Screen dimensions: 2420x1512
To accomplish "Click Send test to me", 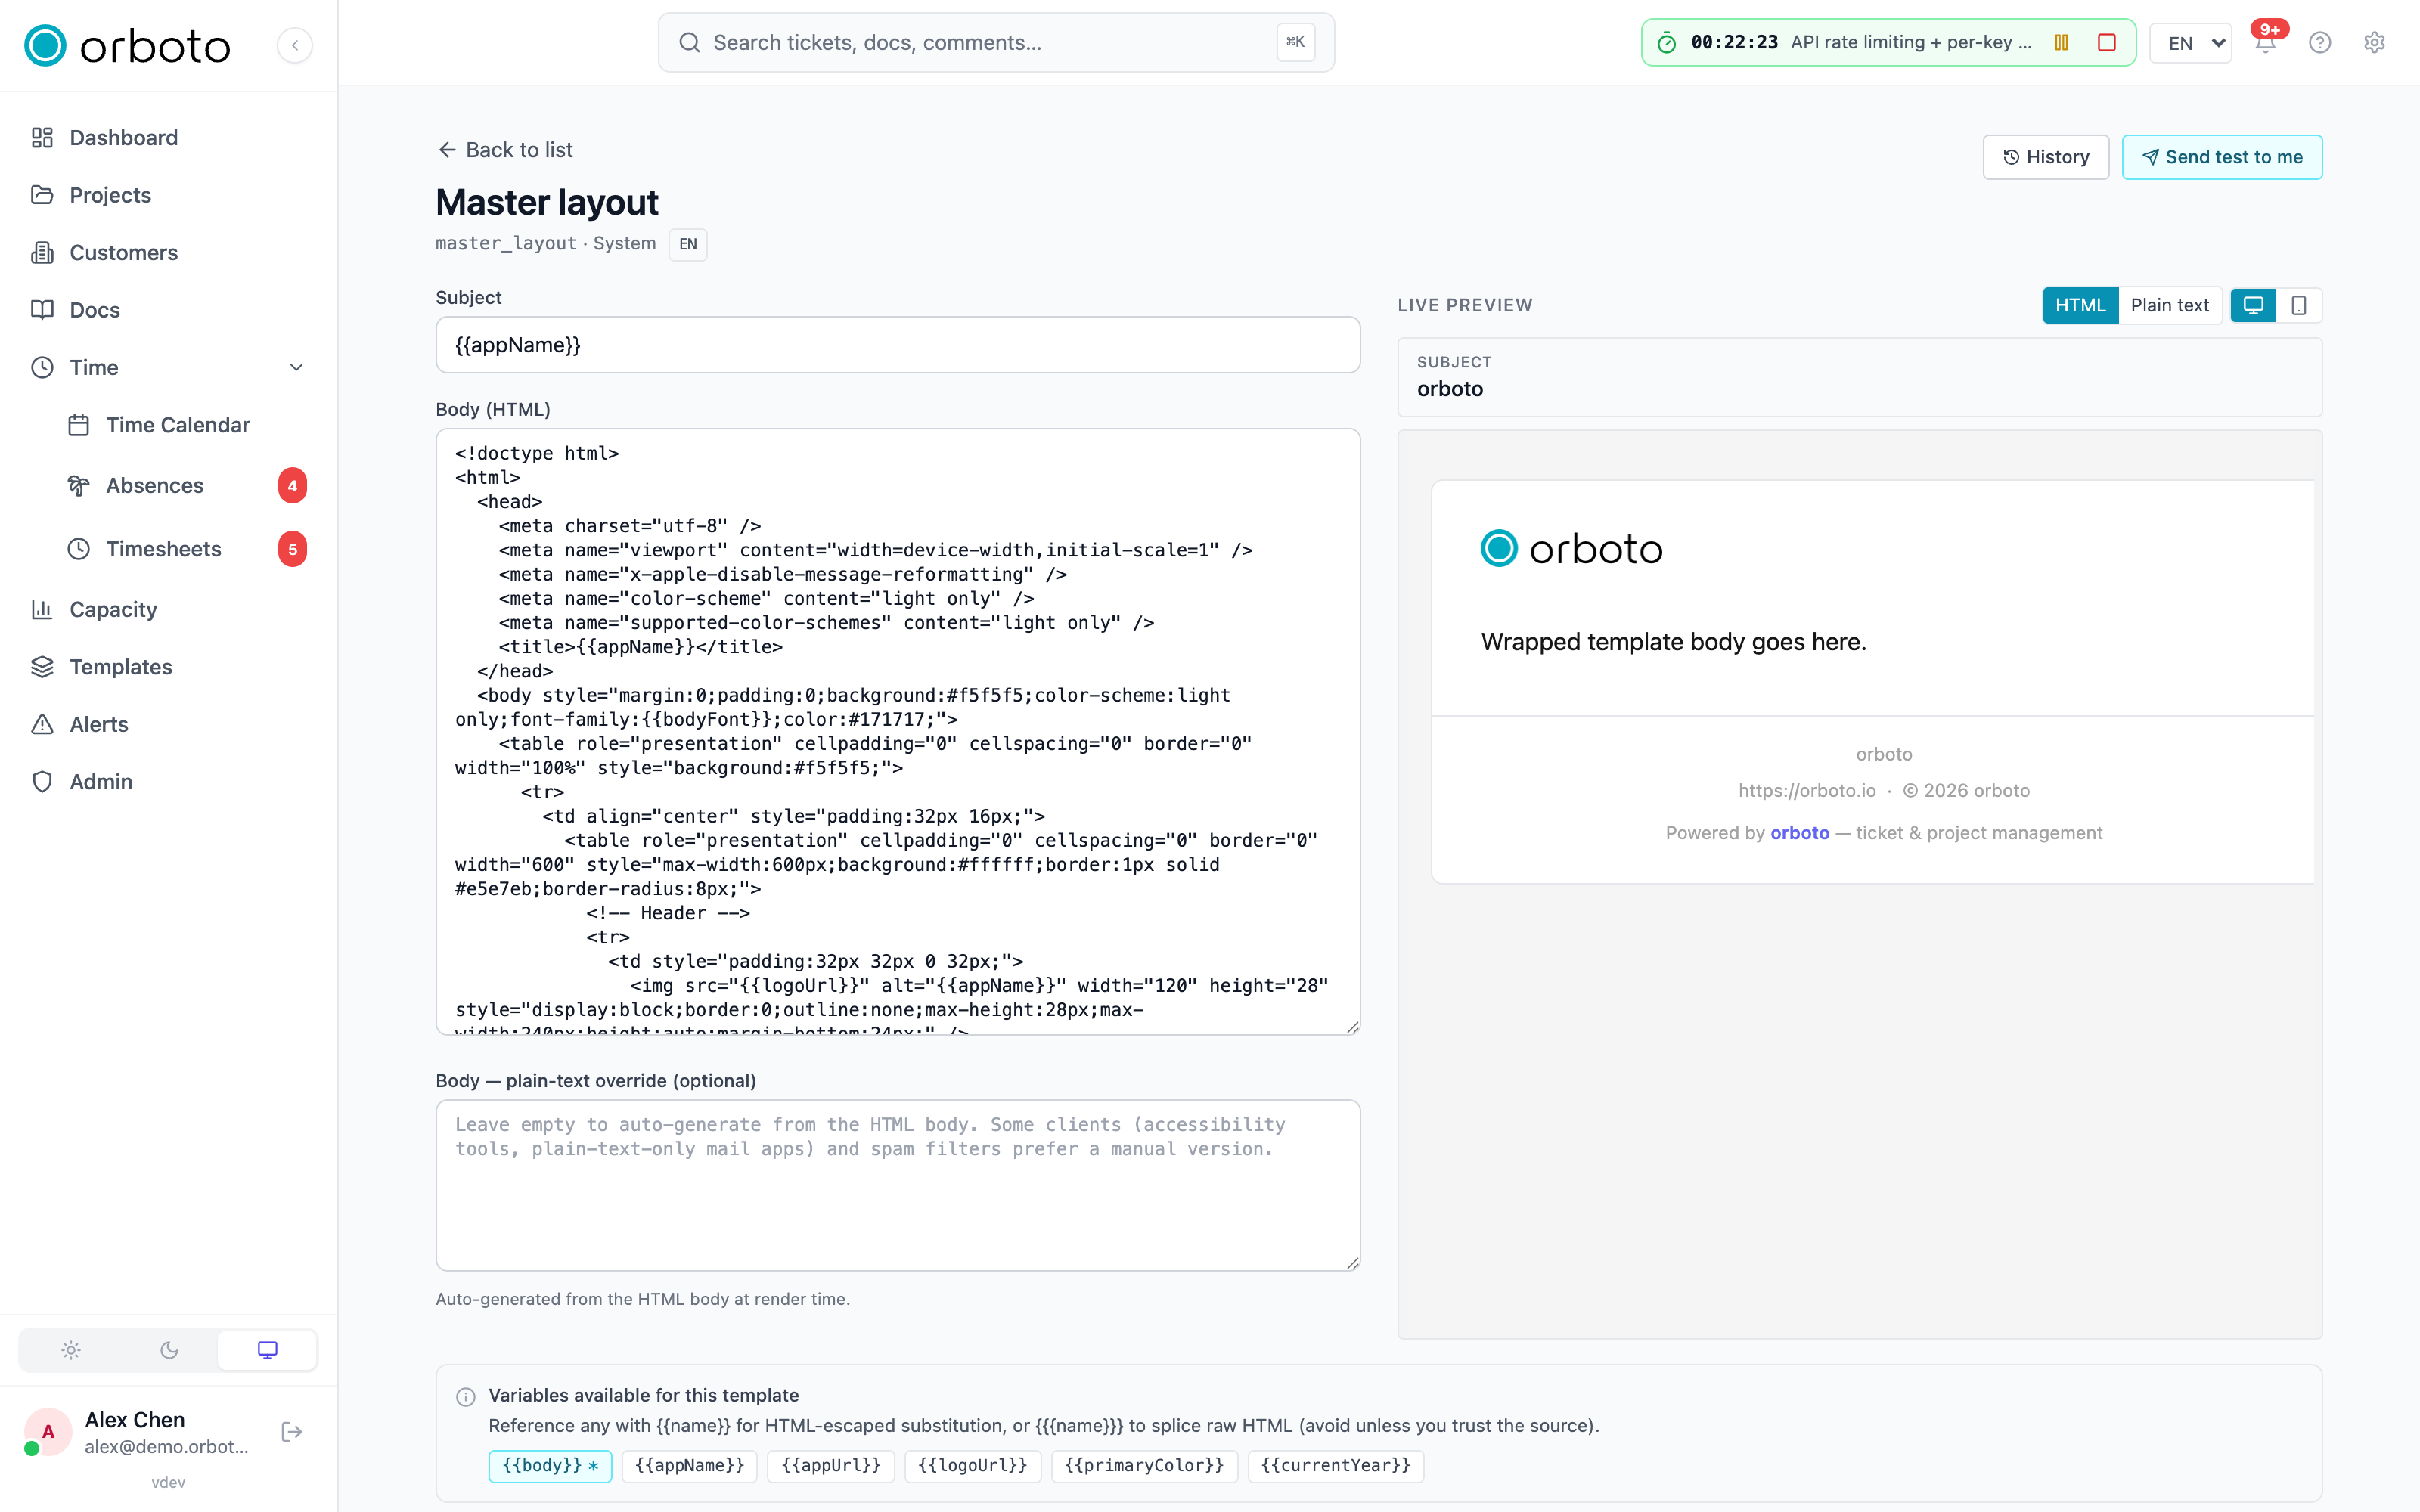I will tap(2221, 157).
